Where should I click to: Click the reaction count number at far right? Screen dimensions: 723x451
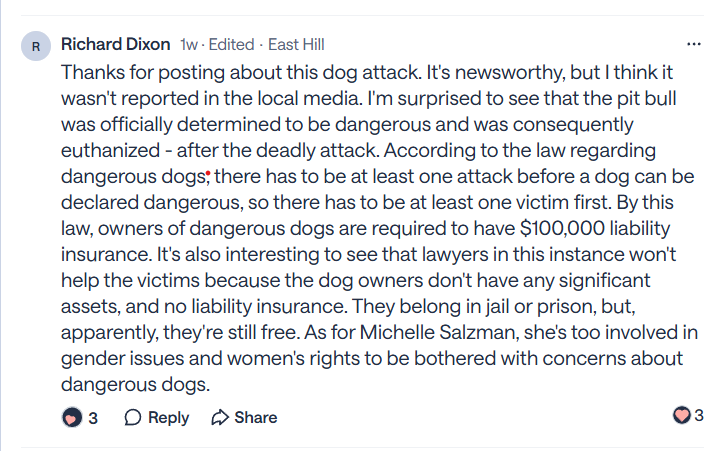coord(698,415)
